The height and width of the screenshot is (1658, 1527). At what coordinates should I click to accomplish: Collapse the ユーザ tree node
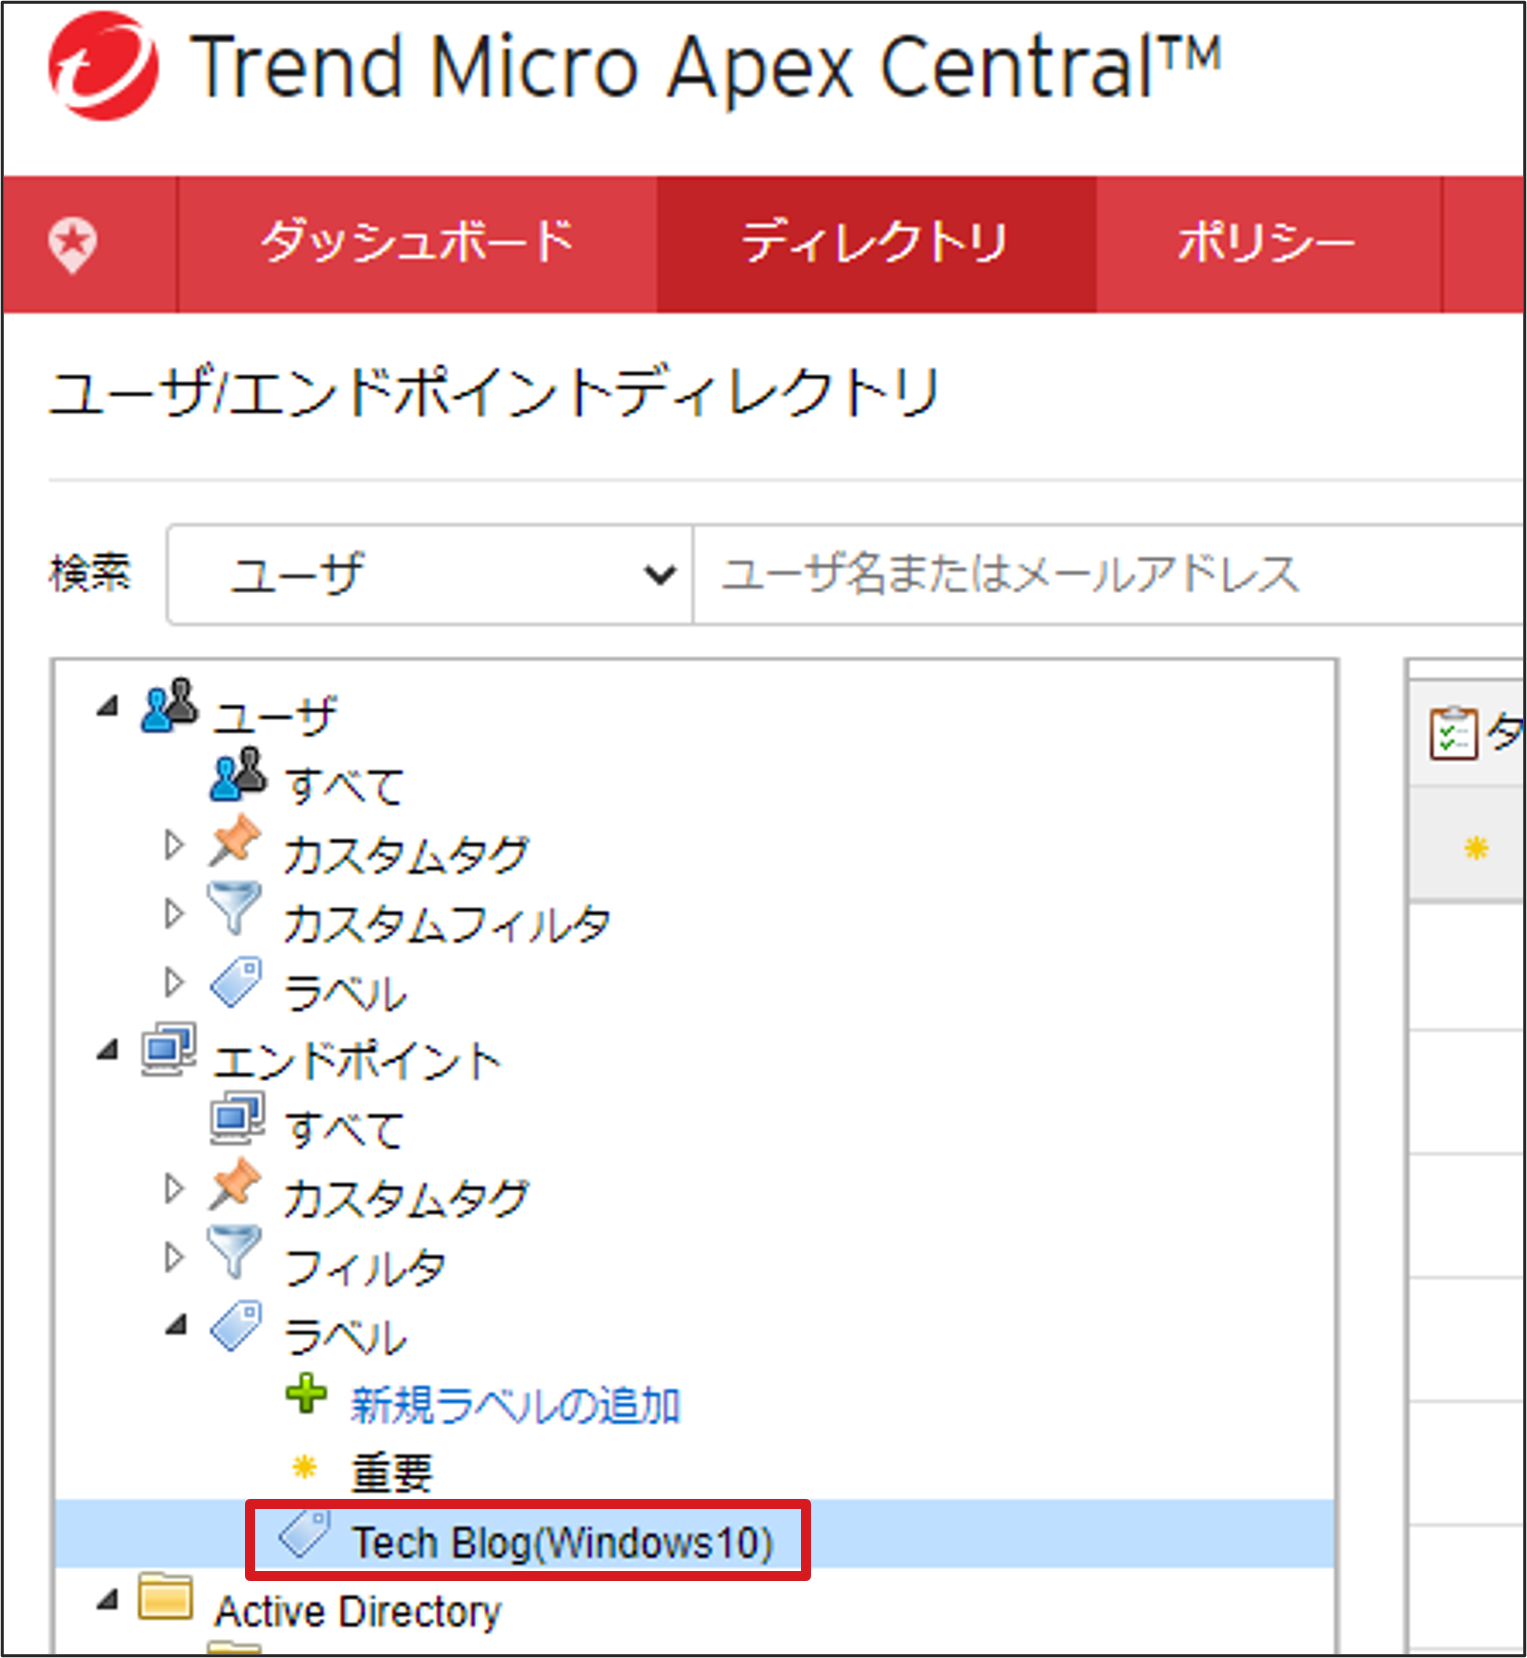[x=108, y=706]
